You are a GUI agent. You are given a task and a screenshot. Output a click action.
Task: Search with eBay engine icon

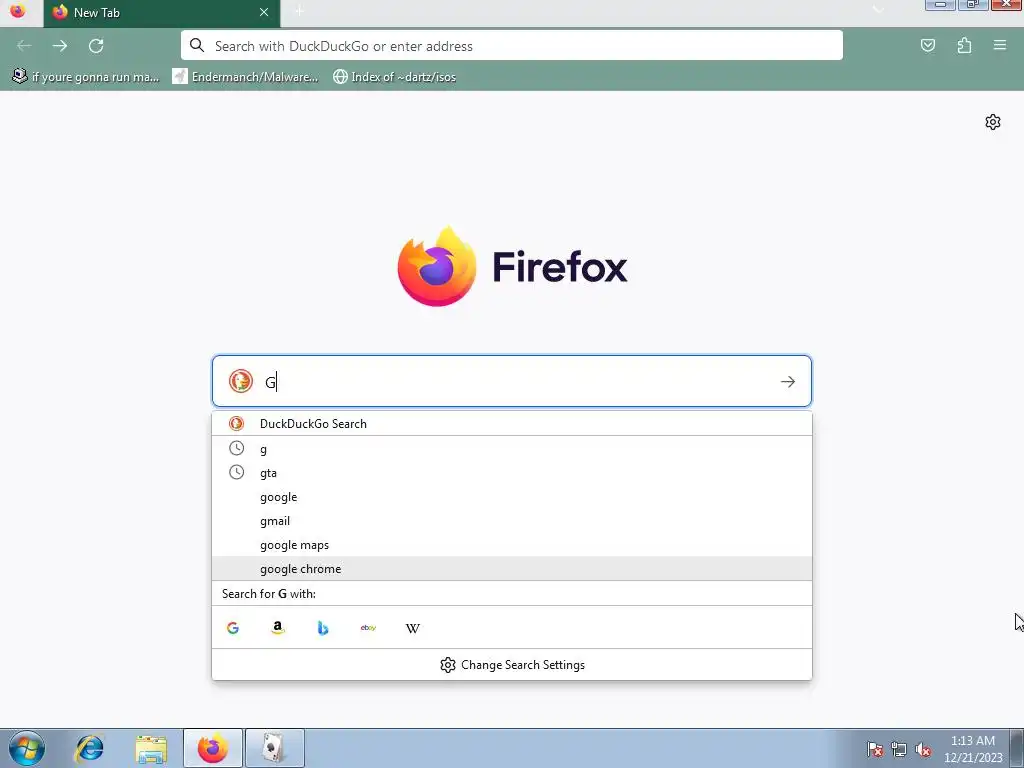tap(368, 628)
